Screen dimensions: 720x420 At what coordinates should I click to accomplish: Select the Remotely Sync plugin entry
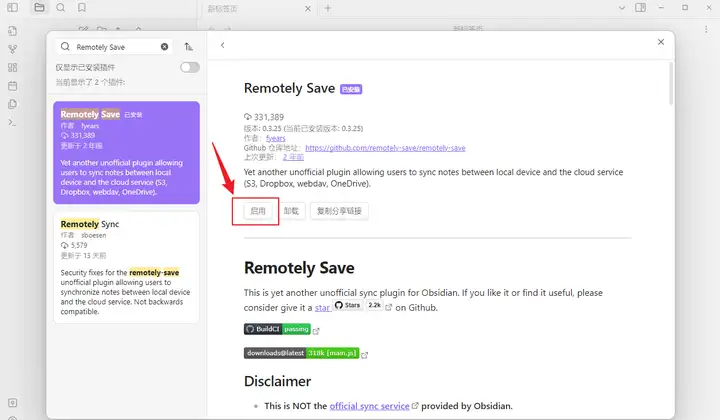tap(126, 268)
